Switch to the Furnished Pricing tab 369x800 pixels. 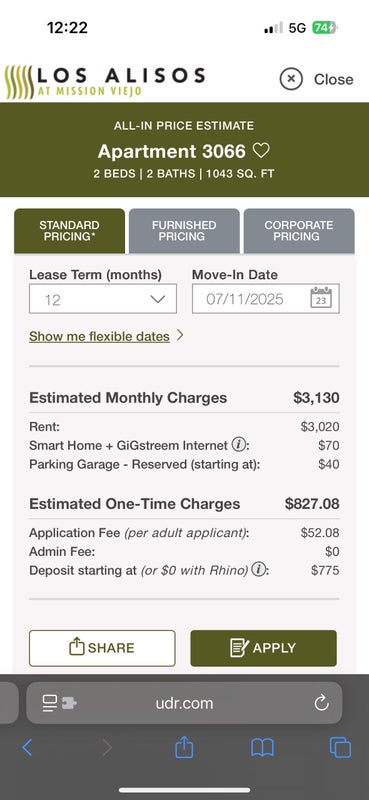(184, 231)
